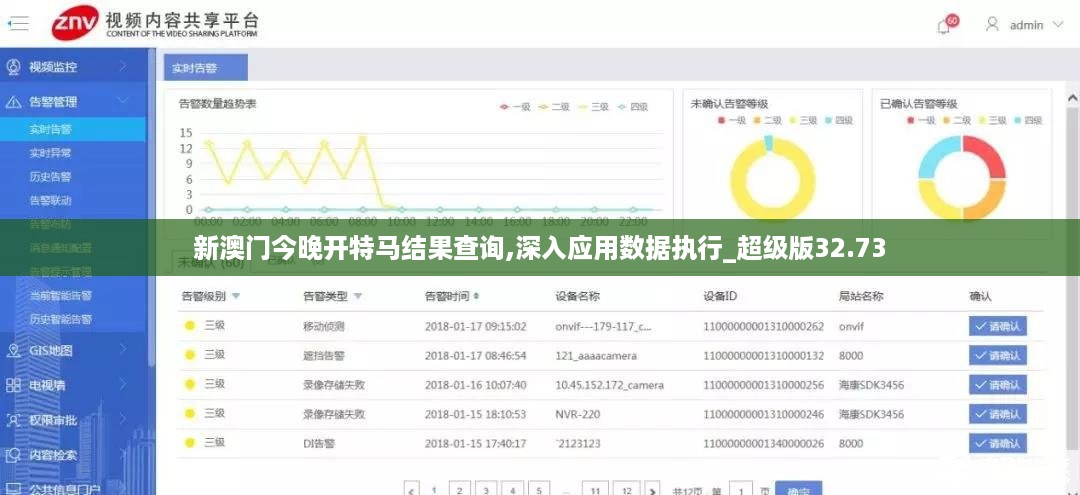Screen dimensions: 1080x495
Task: Click the page number jump input field
Action: pos(741,489)
